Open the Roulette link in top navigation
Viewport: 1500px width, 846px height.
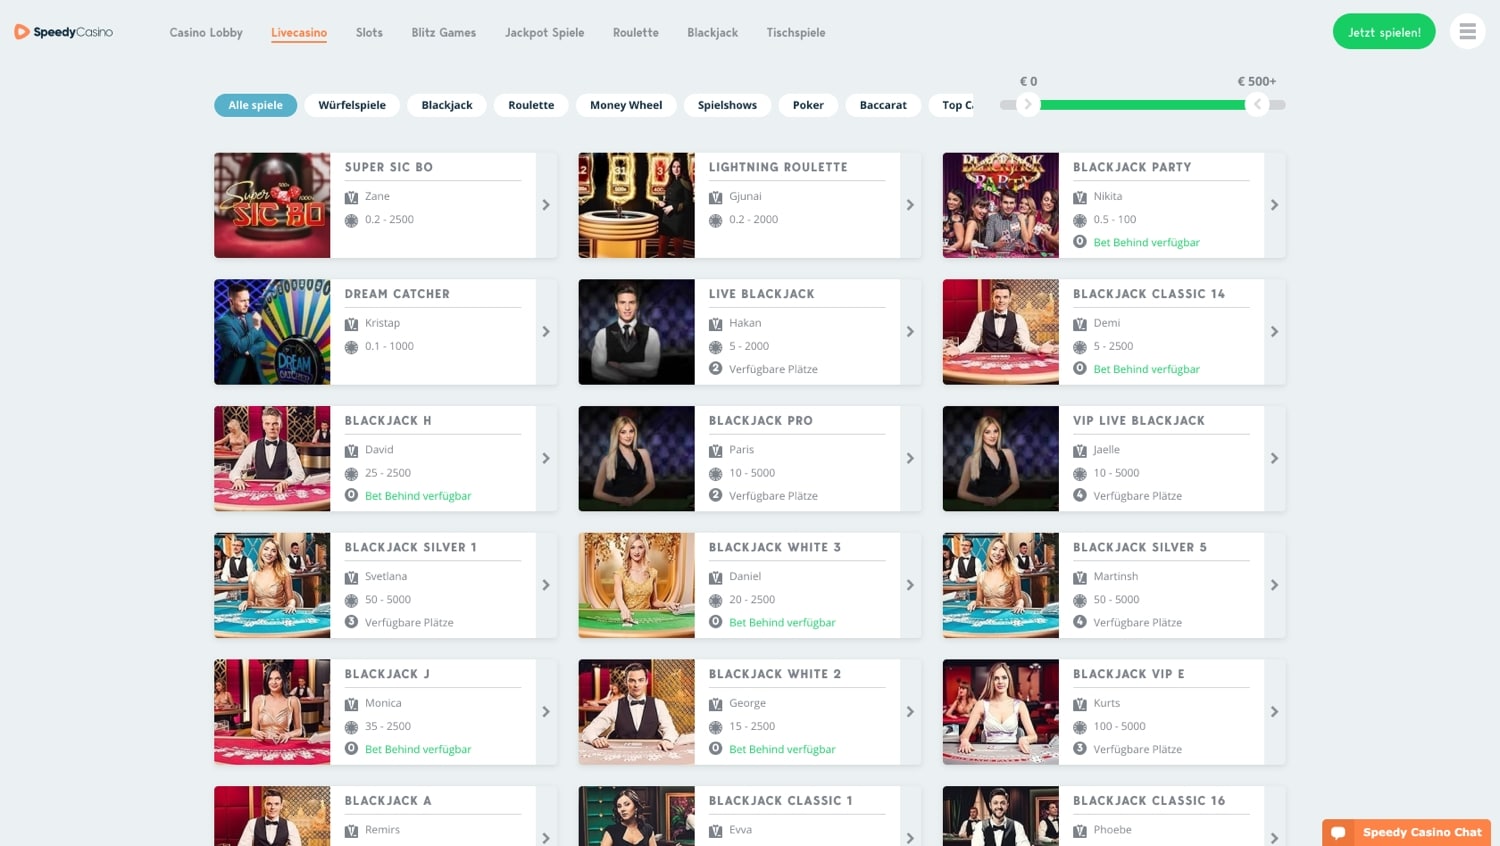(x=636, y=33)
